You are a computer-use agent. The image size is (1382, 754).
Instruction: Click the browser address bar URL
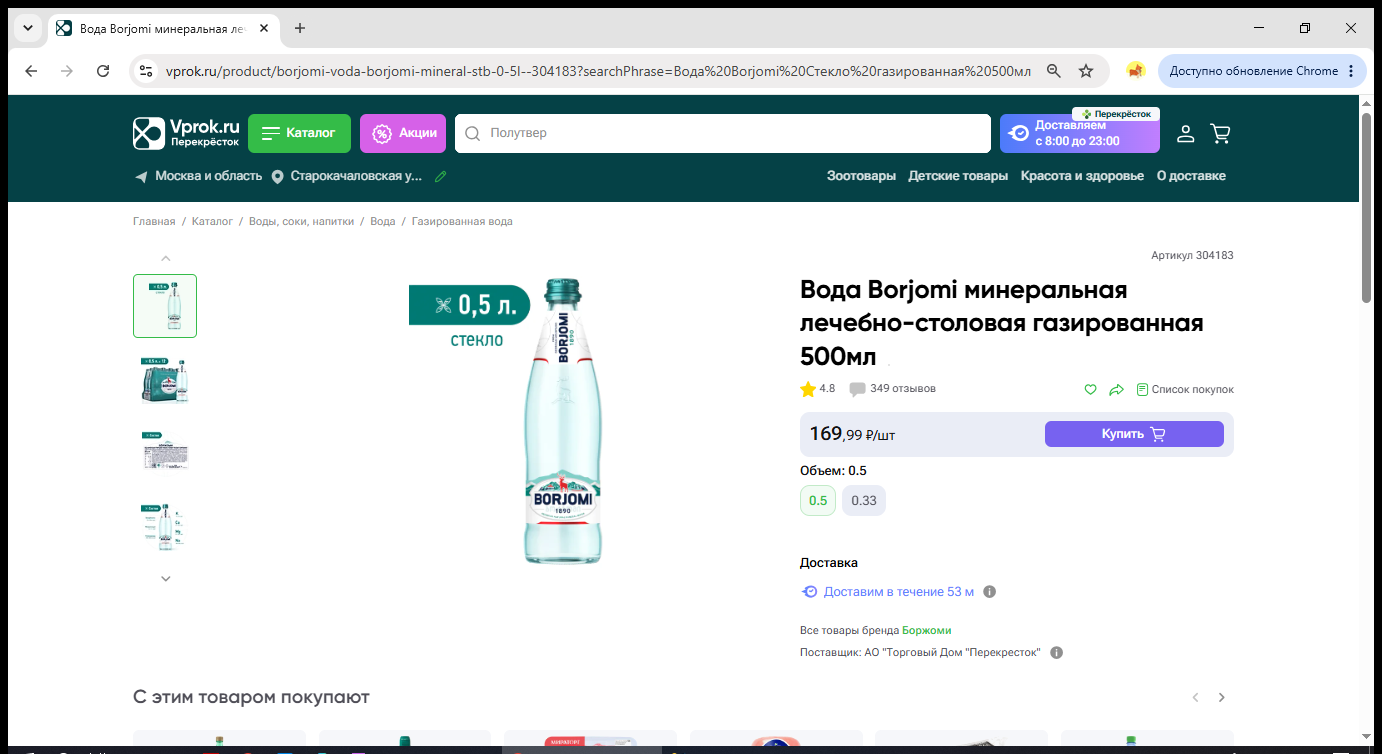click(x=598, y=71)
